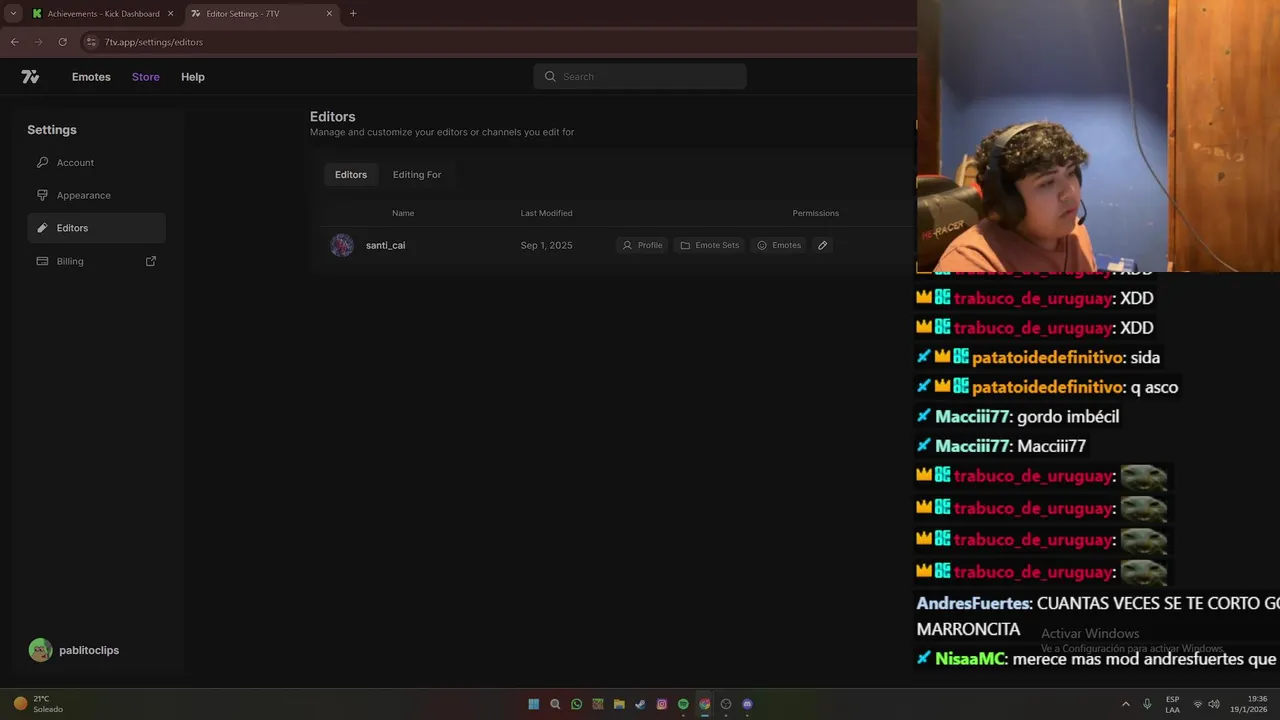Viewport: 1280px width, 720px height.
Task: Reload the 7tv.app page
Action: click(x=62, y=42)
